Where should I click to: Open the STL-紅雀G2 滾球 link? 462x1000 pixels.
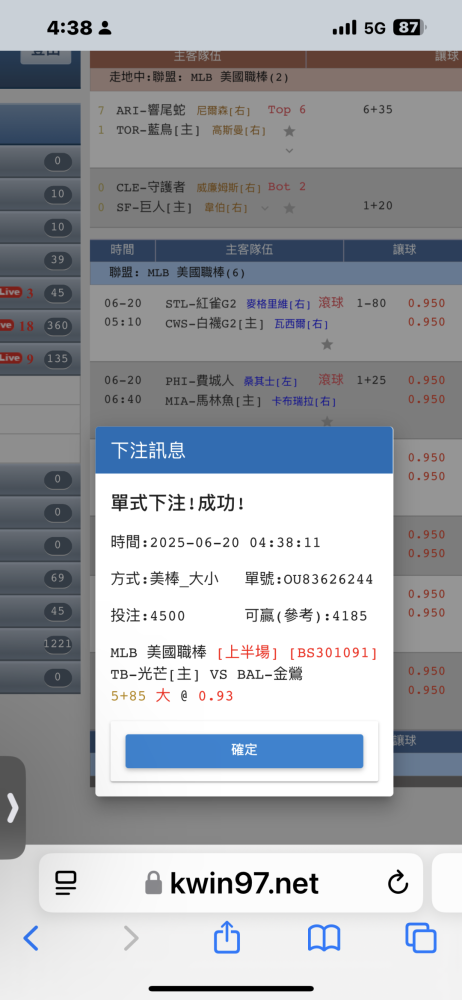pos(331,303)
